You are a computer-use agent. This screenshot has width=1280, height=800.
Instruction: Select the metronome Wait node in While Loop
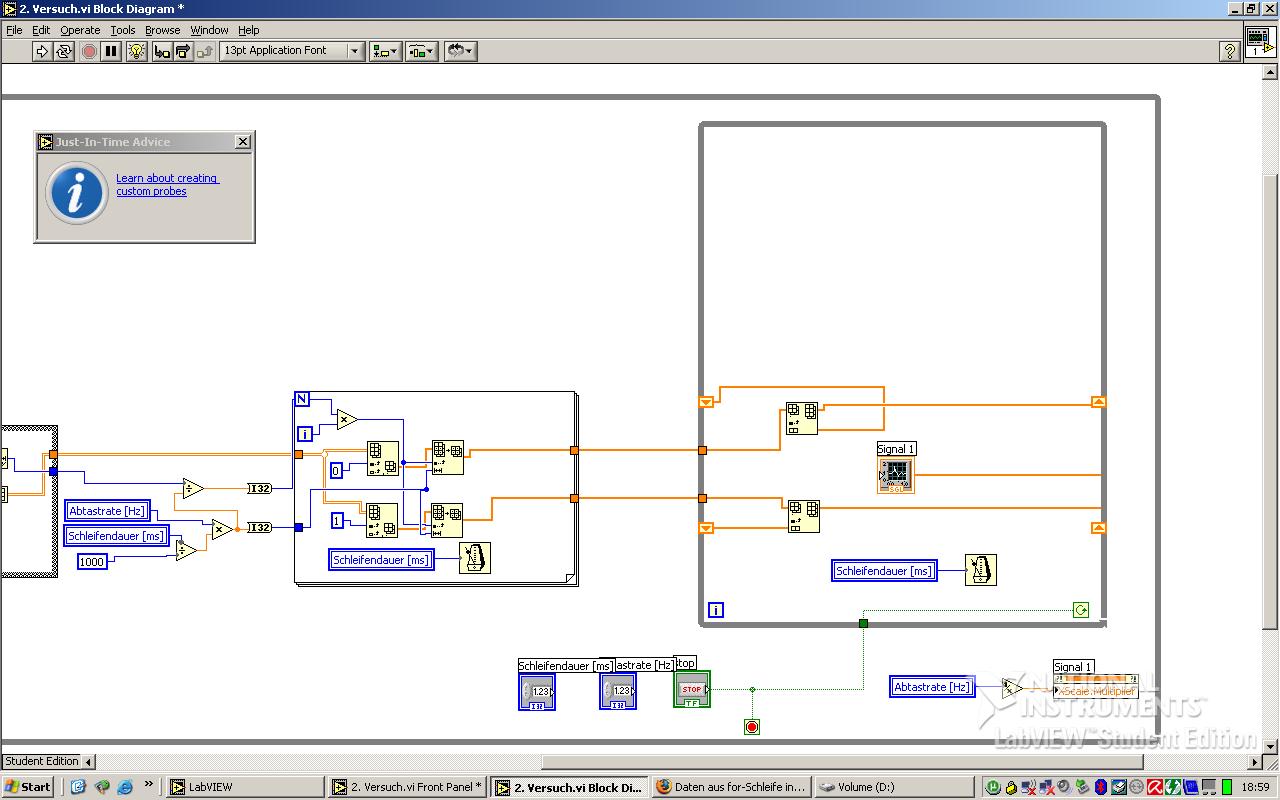(x=981, y=570)
